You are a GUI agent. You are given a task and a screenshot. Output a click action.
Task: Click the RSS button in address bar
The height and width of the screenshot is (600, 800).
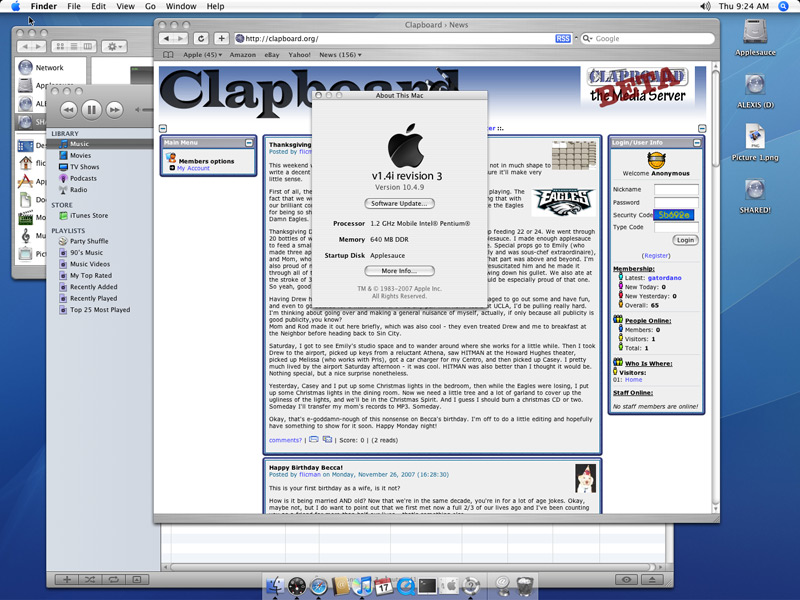coord(563,39)
